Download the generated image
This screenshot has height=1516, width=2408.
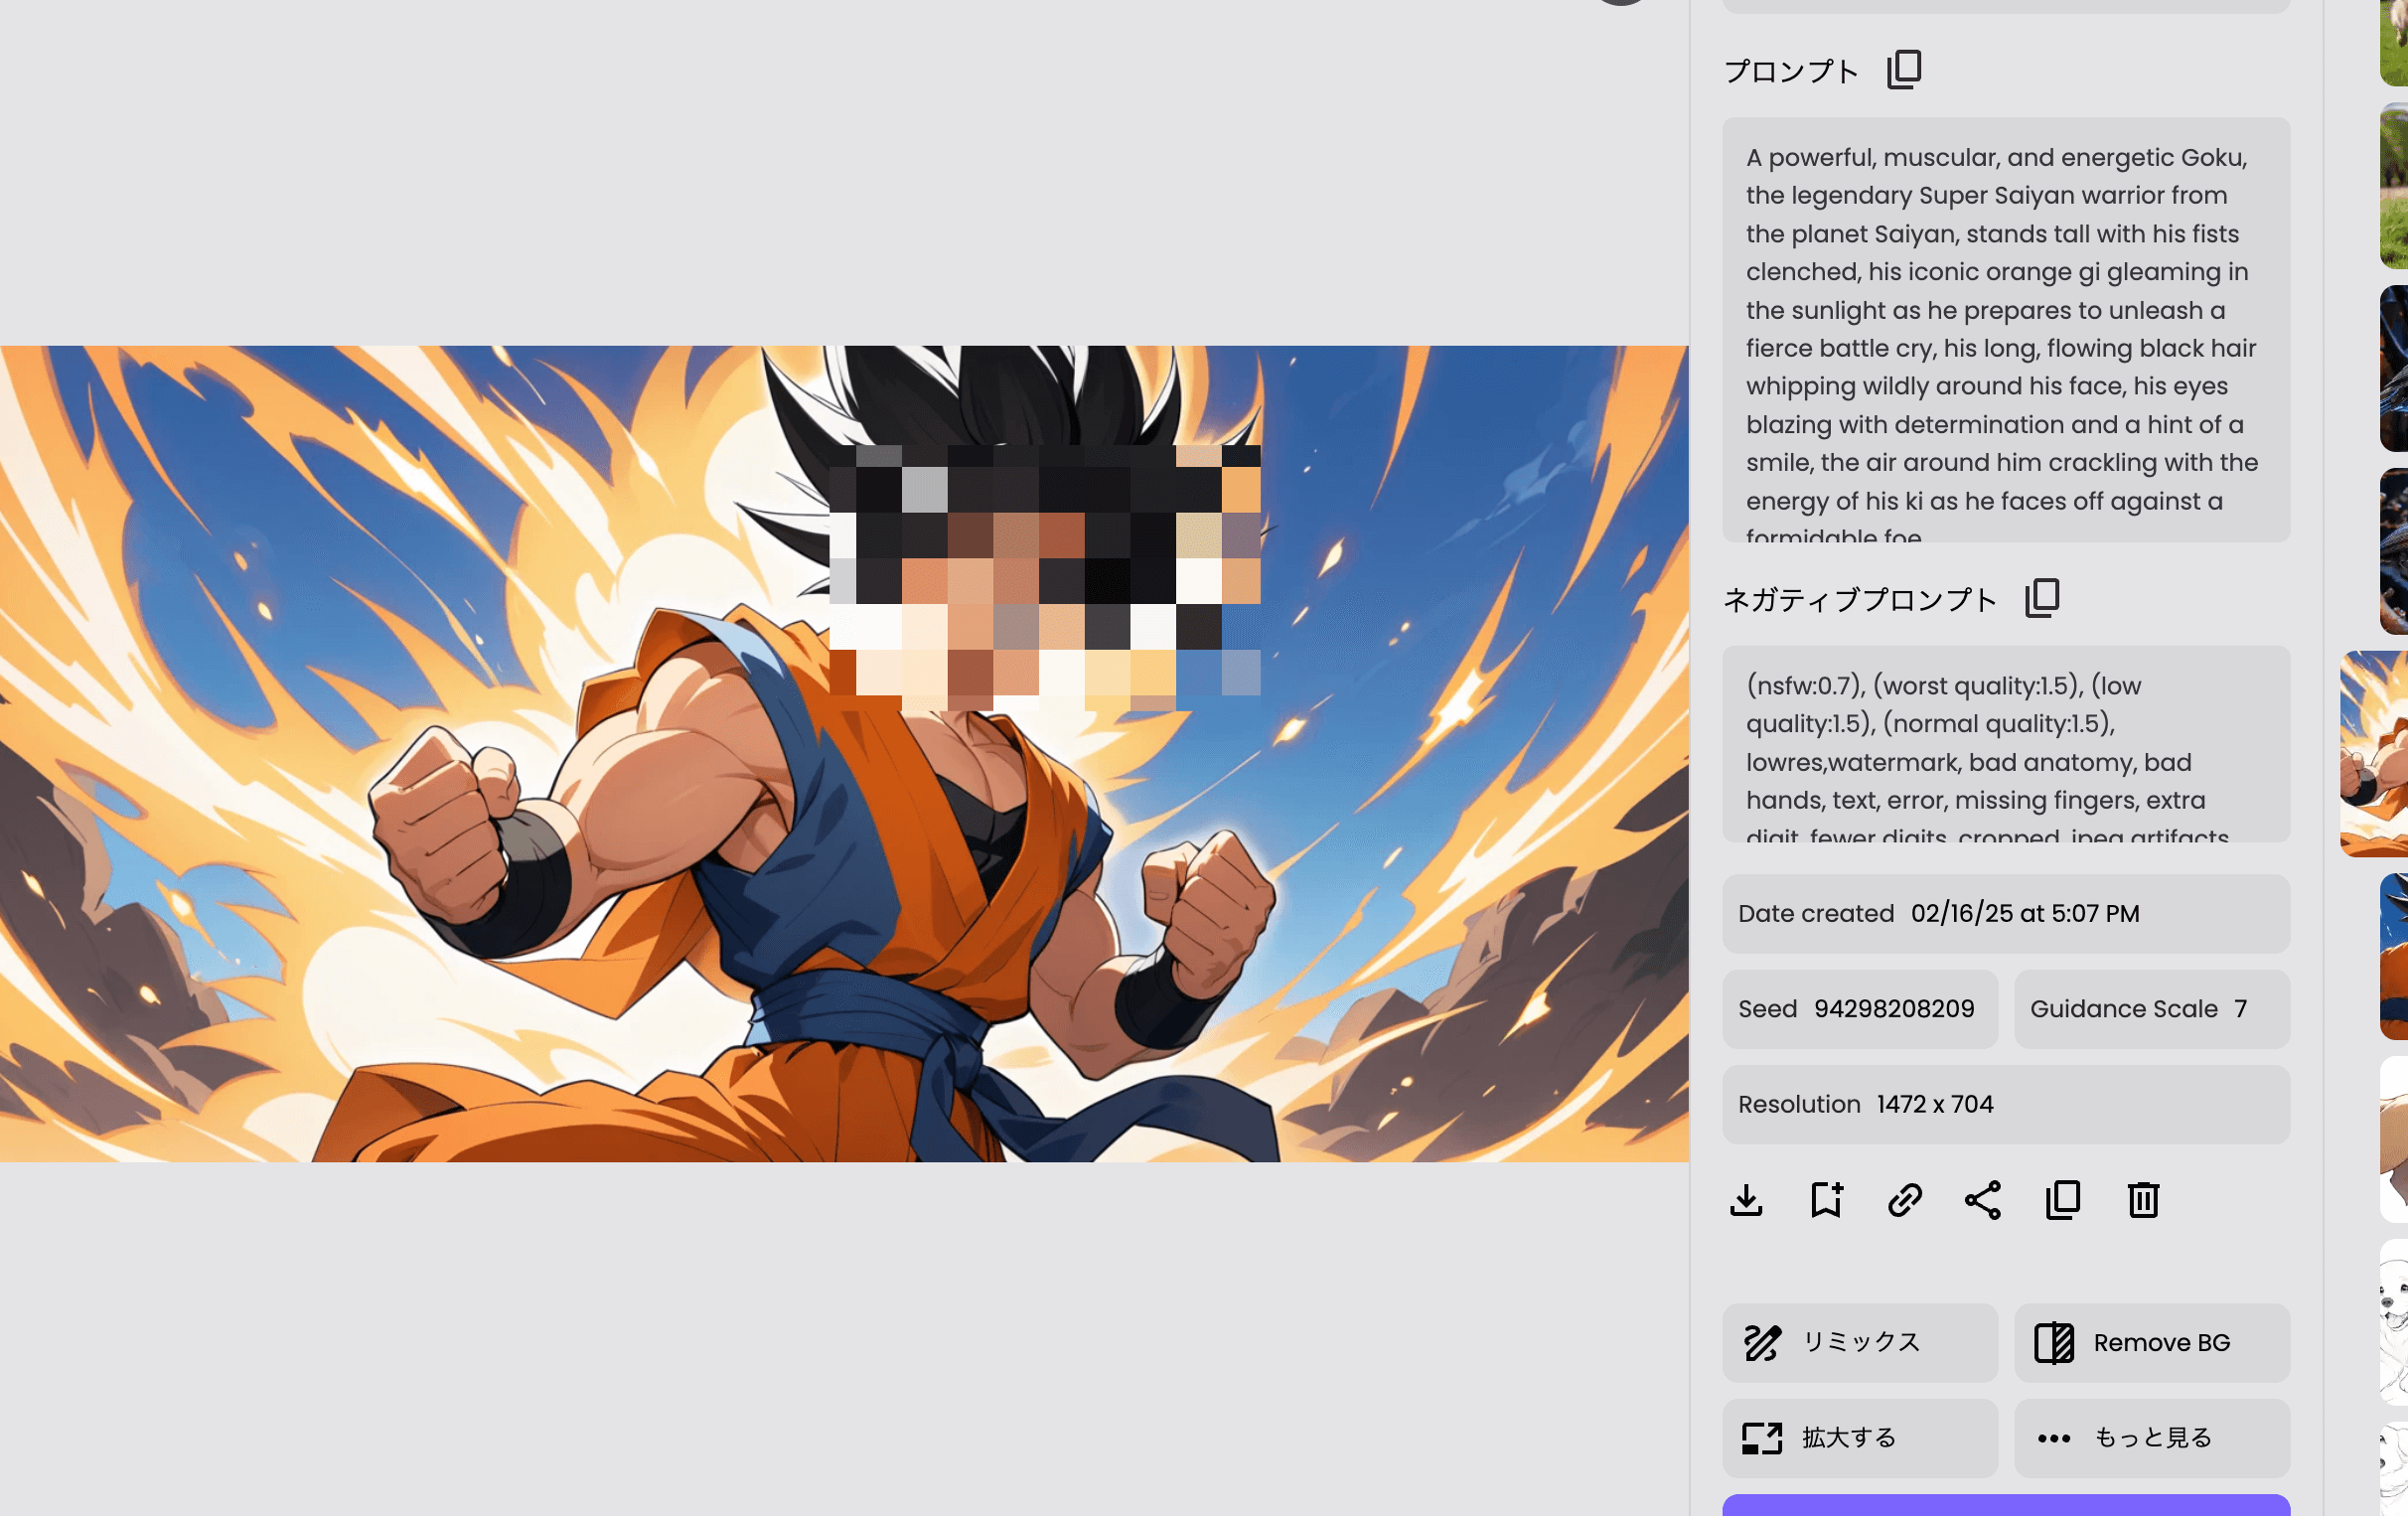1746,1200
